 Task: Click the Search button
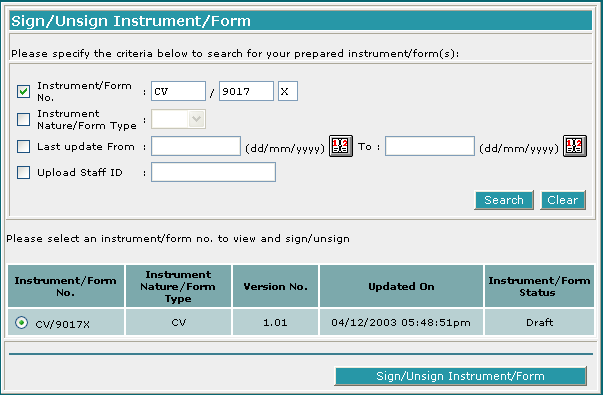click(x=504, y=200)
